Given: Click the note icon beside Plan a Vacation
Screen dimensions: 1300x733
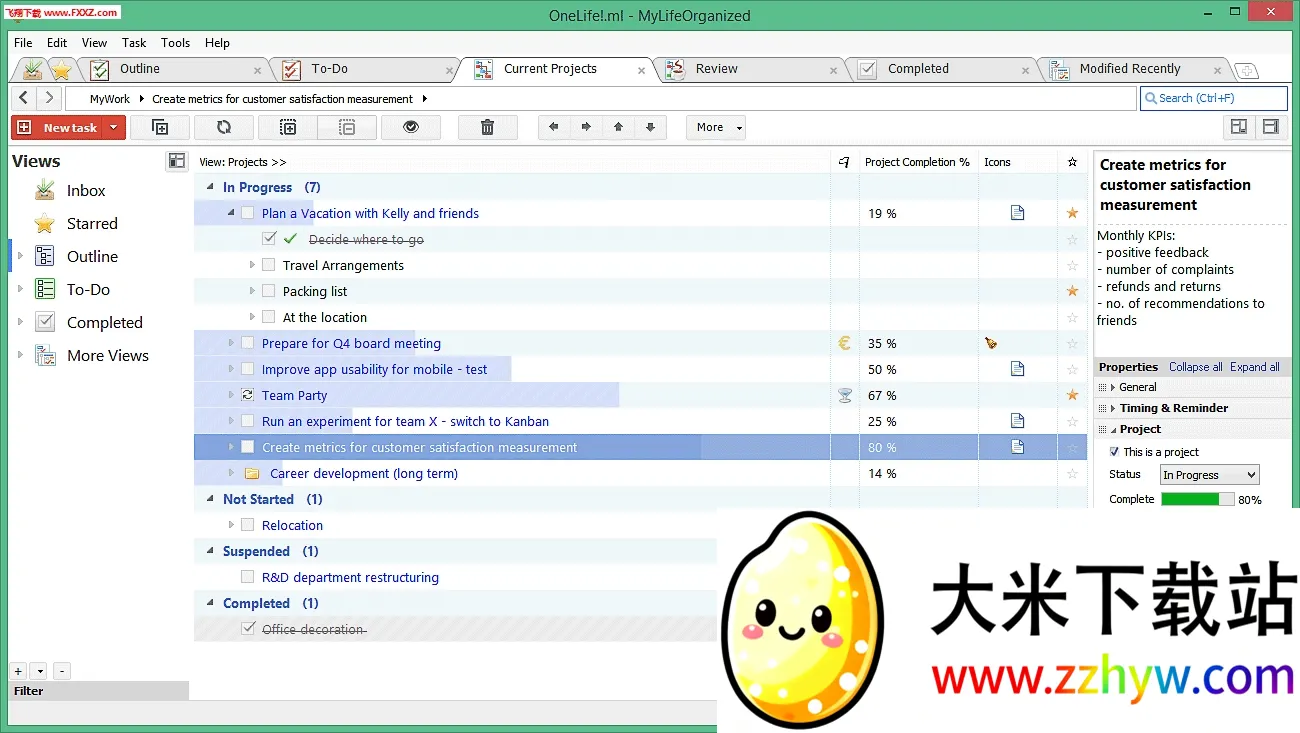Looking at the screenshot, I should [1017, 212].
